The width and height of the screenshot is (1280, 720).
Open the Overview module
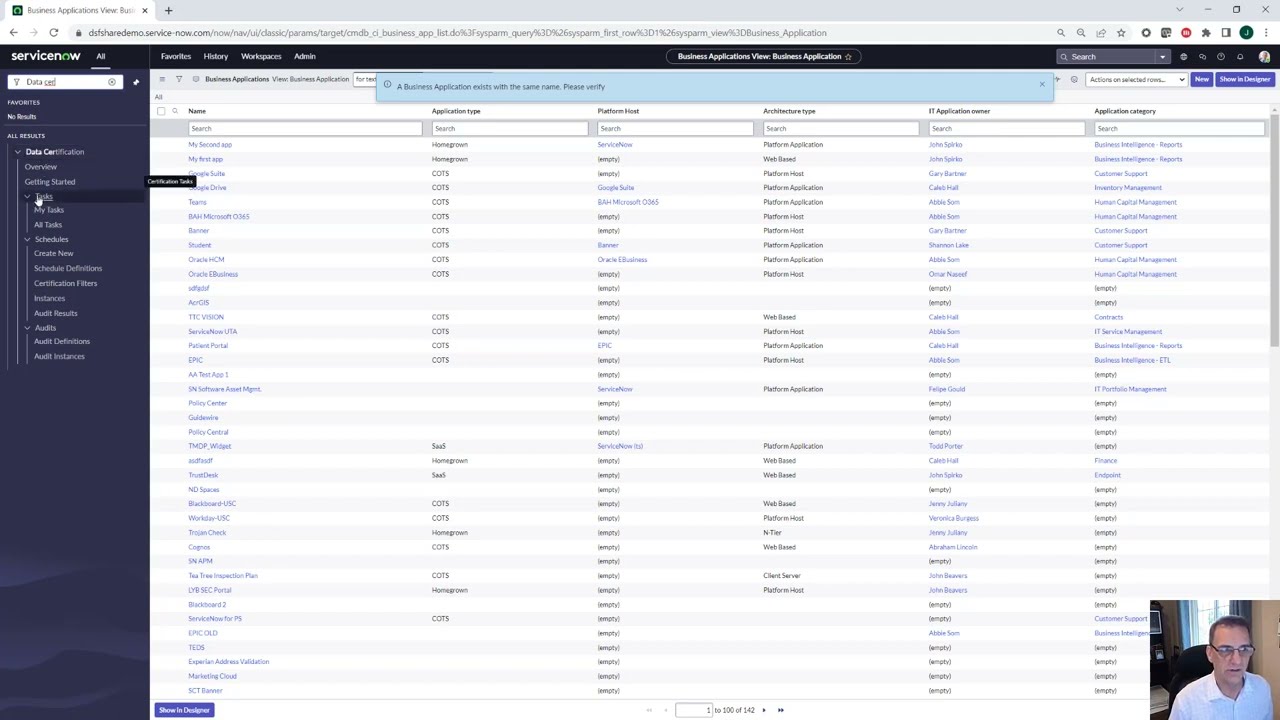tap(41, 167)
